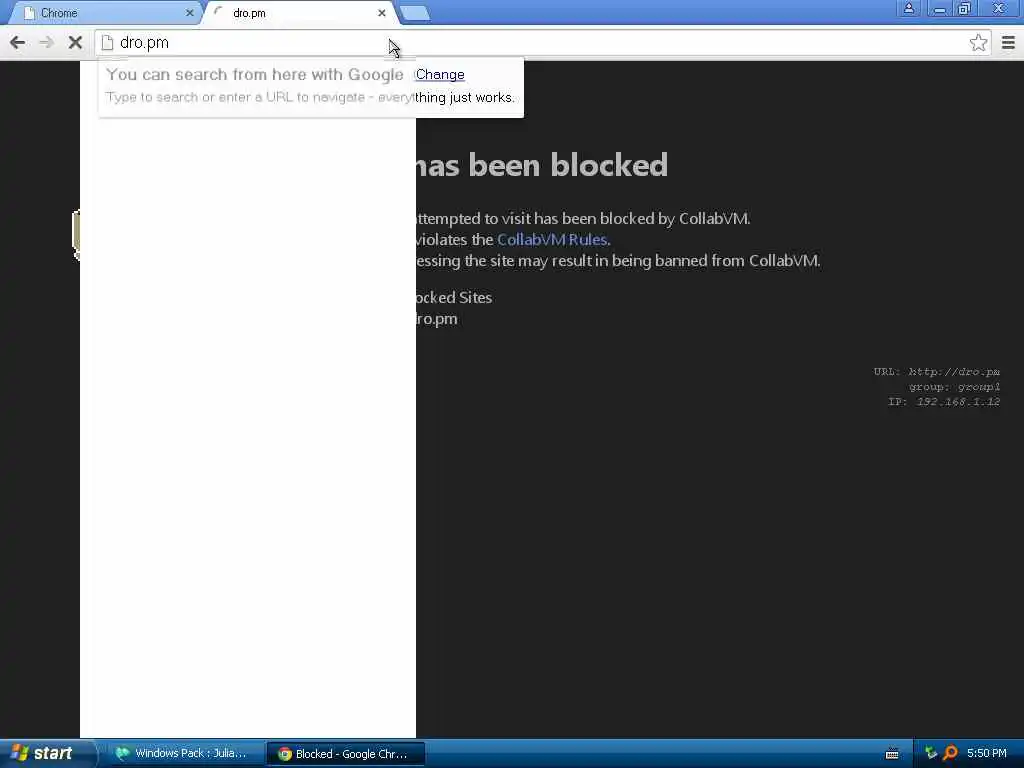The image size is (1024, 768).
Task: Go back with the back arrow
Action: point(18,43)
